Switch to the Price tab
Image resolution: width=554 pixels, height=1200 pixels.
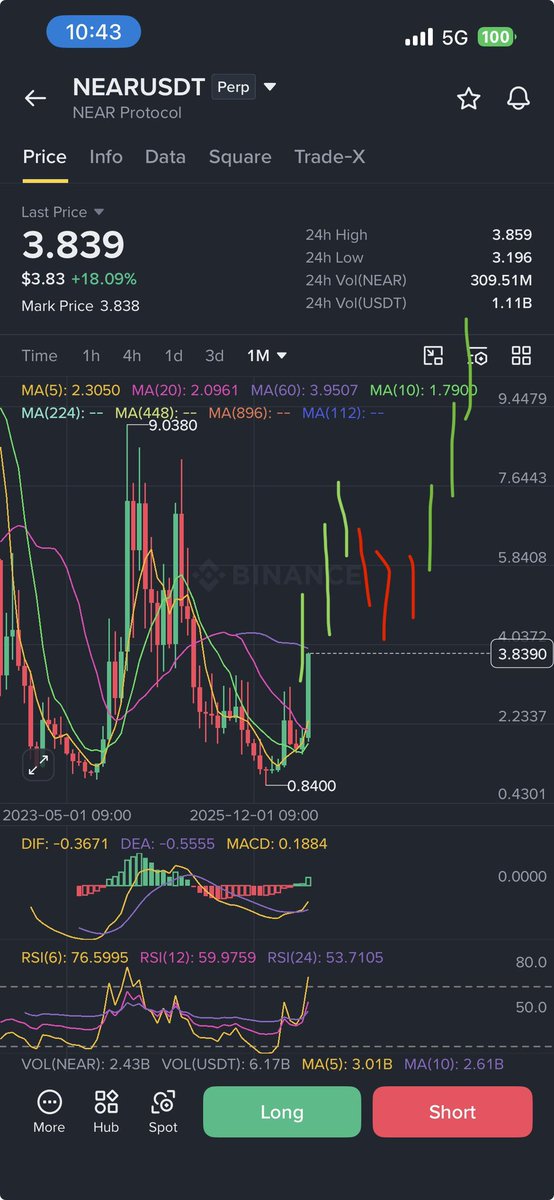click(x=45, y=157)
